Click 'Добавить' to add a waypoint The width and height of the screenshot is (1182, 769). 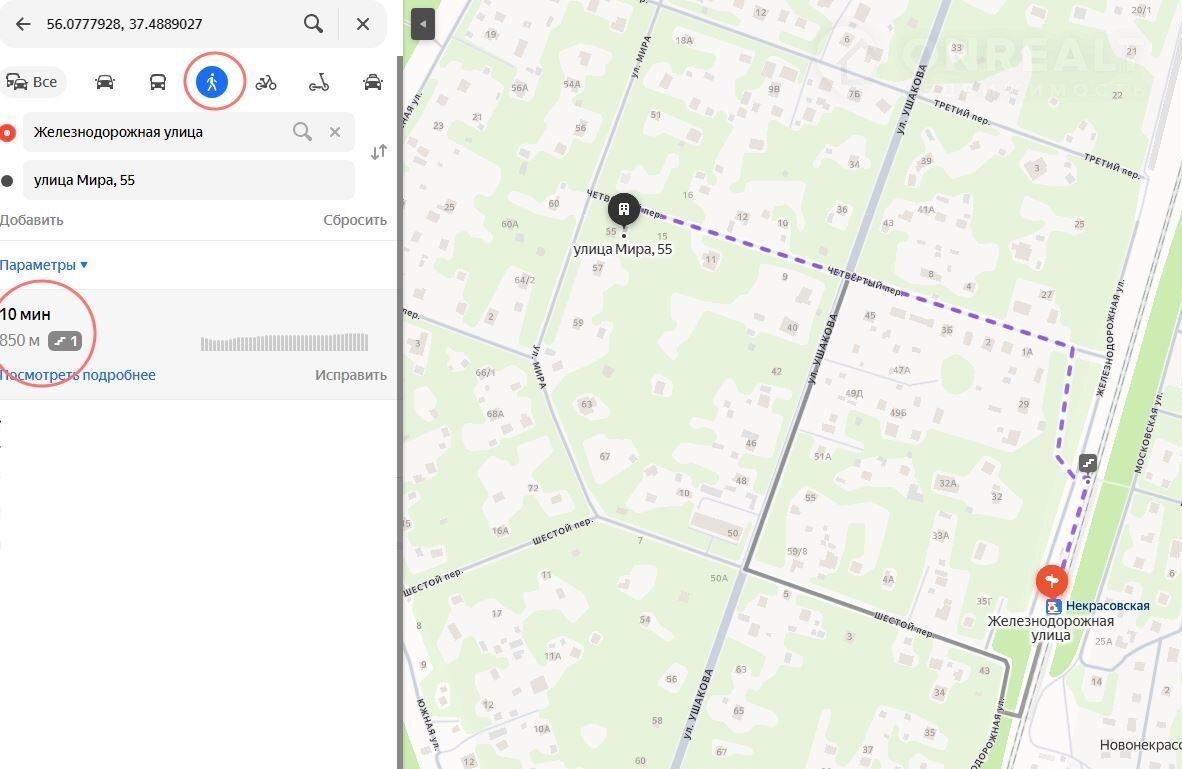(x=31, y=220)
